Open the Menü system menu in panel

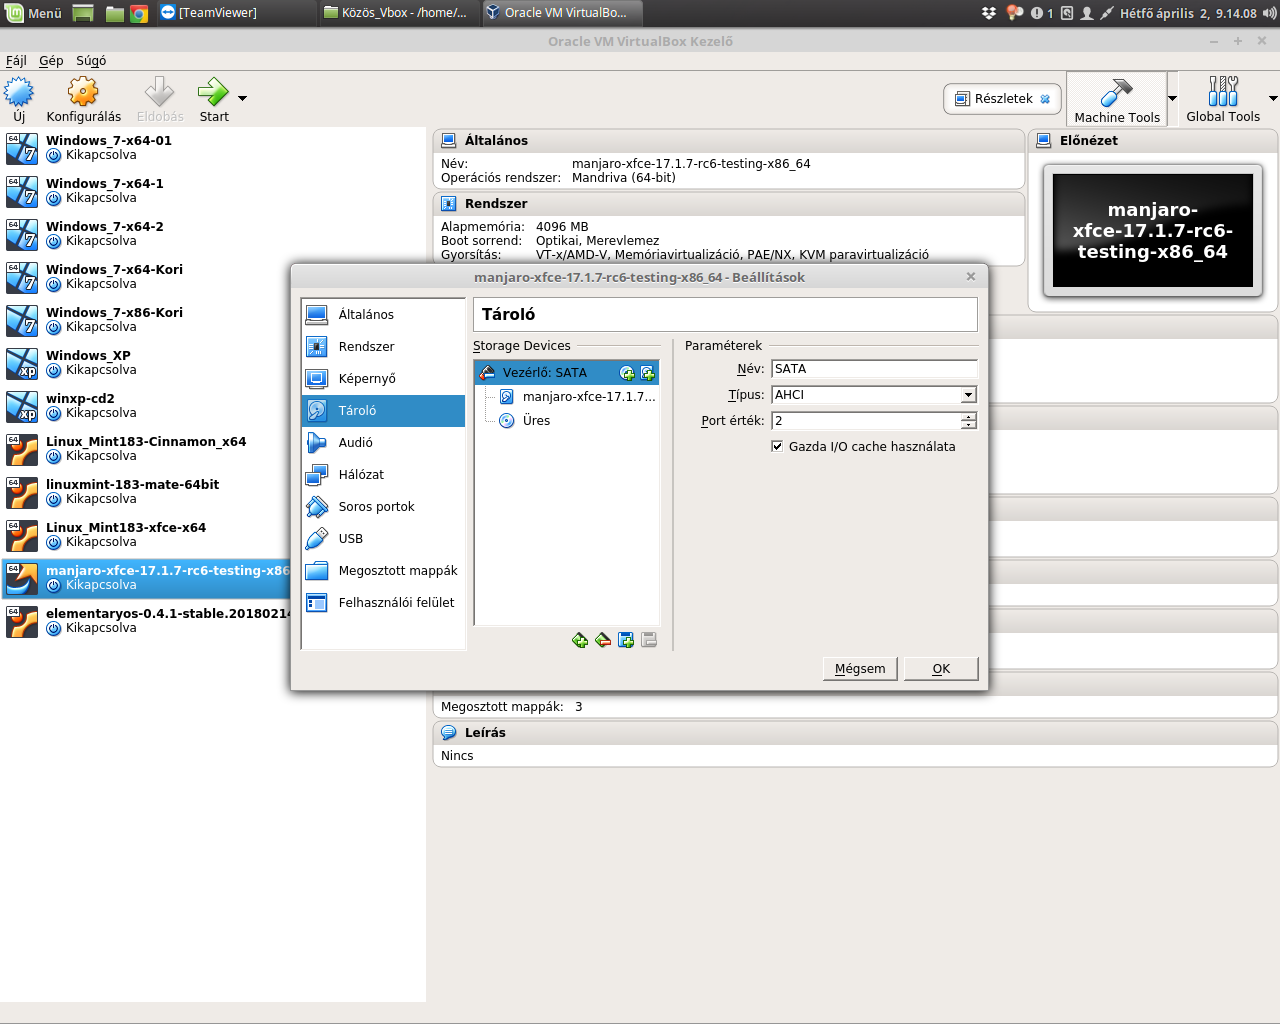point(35,13)
